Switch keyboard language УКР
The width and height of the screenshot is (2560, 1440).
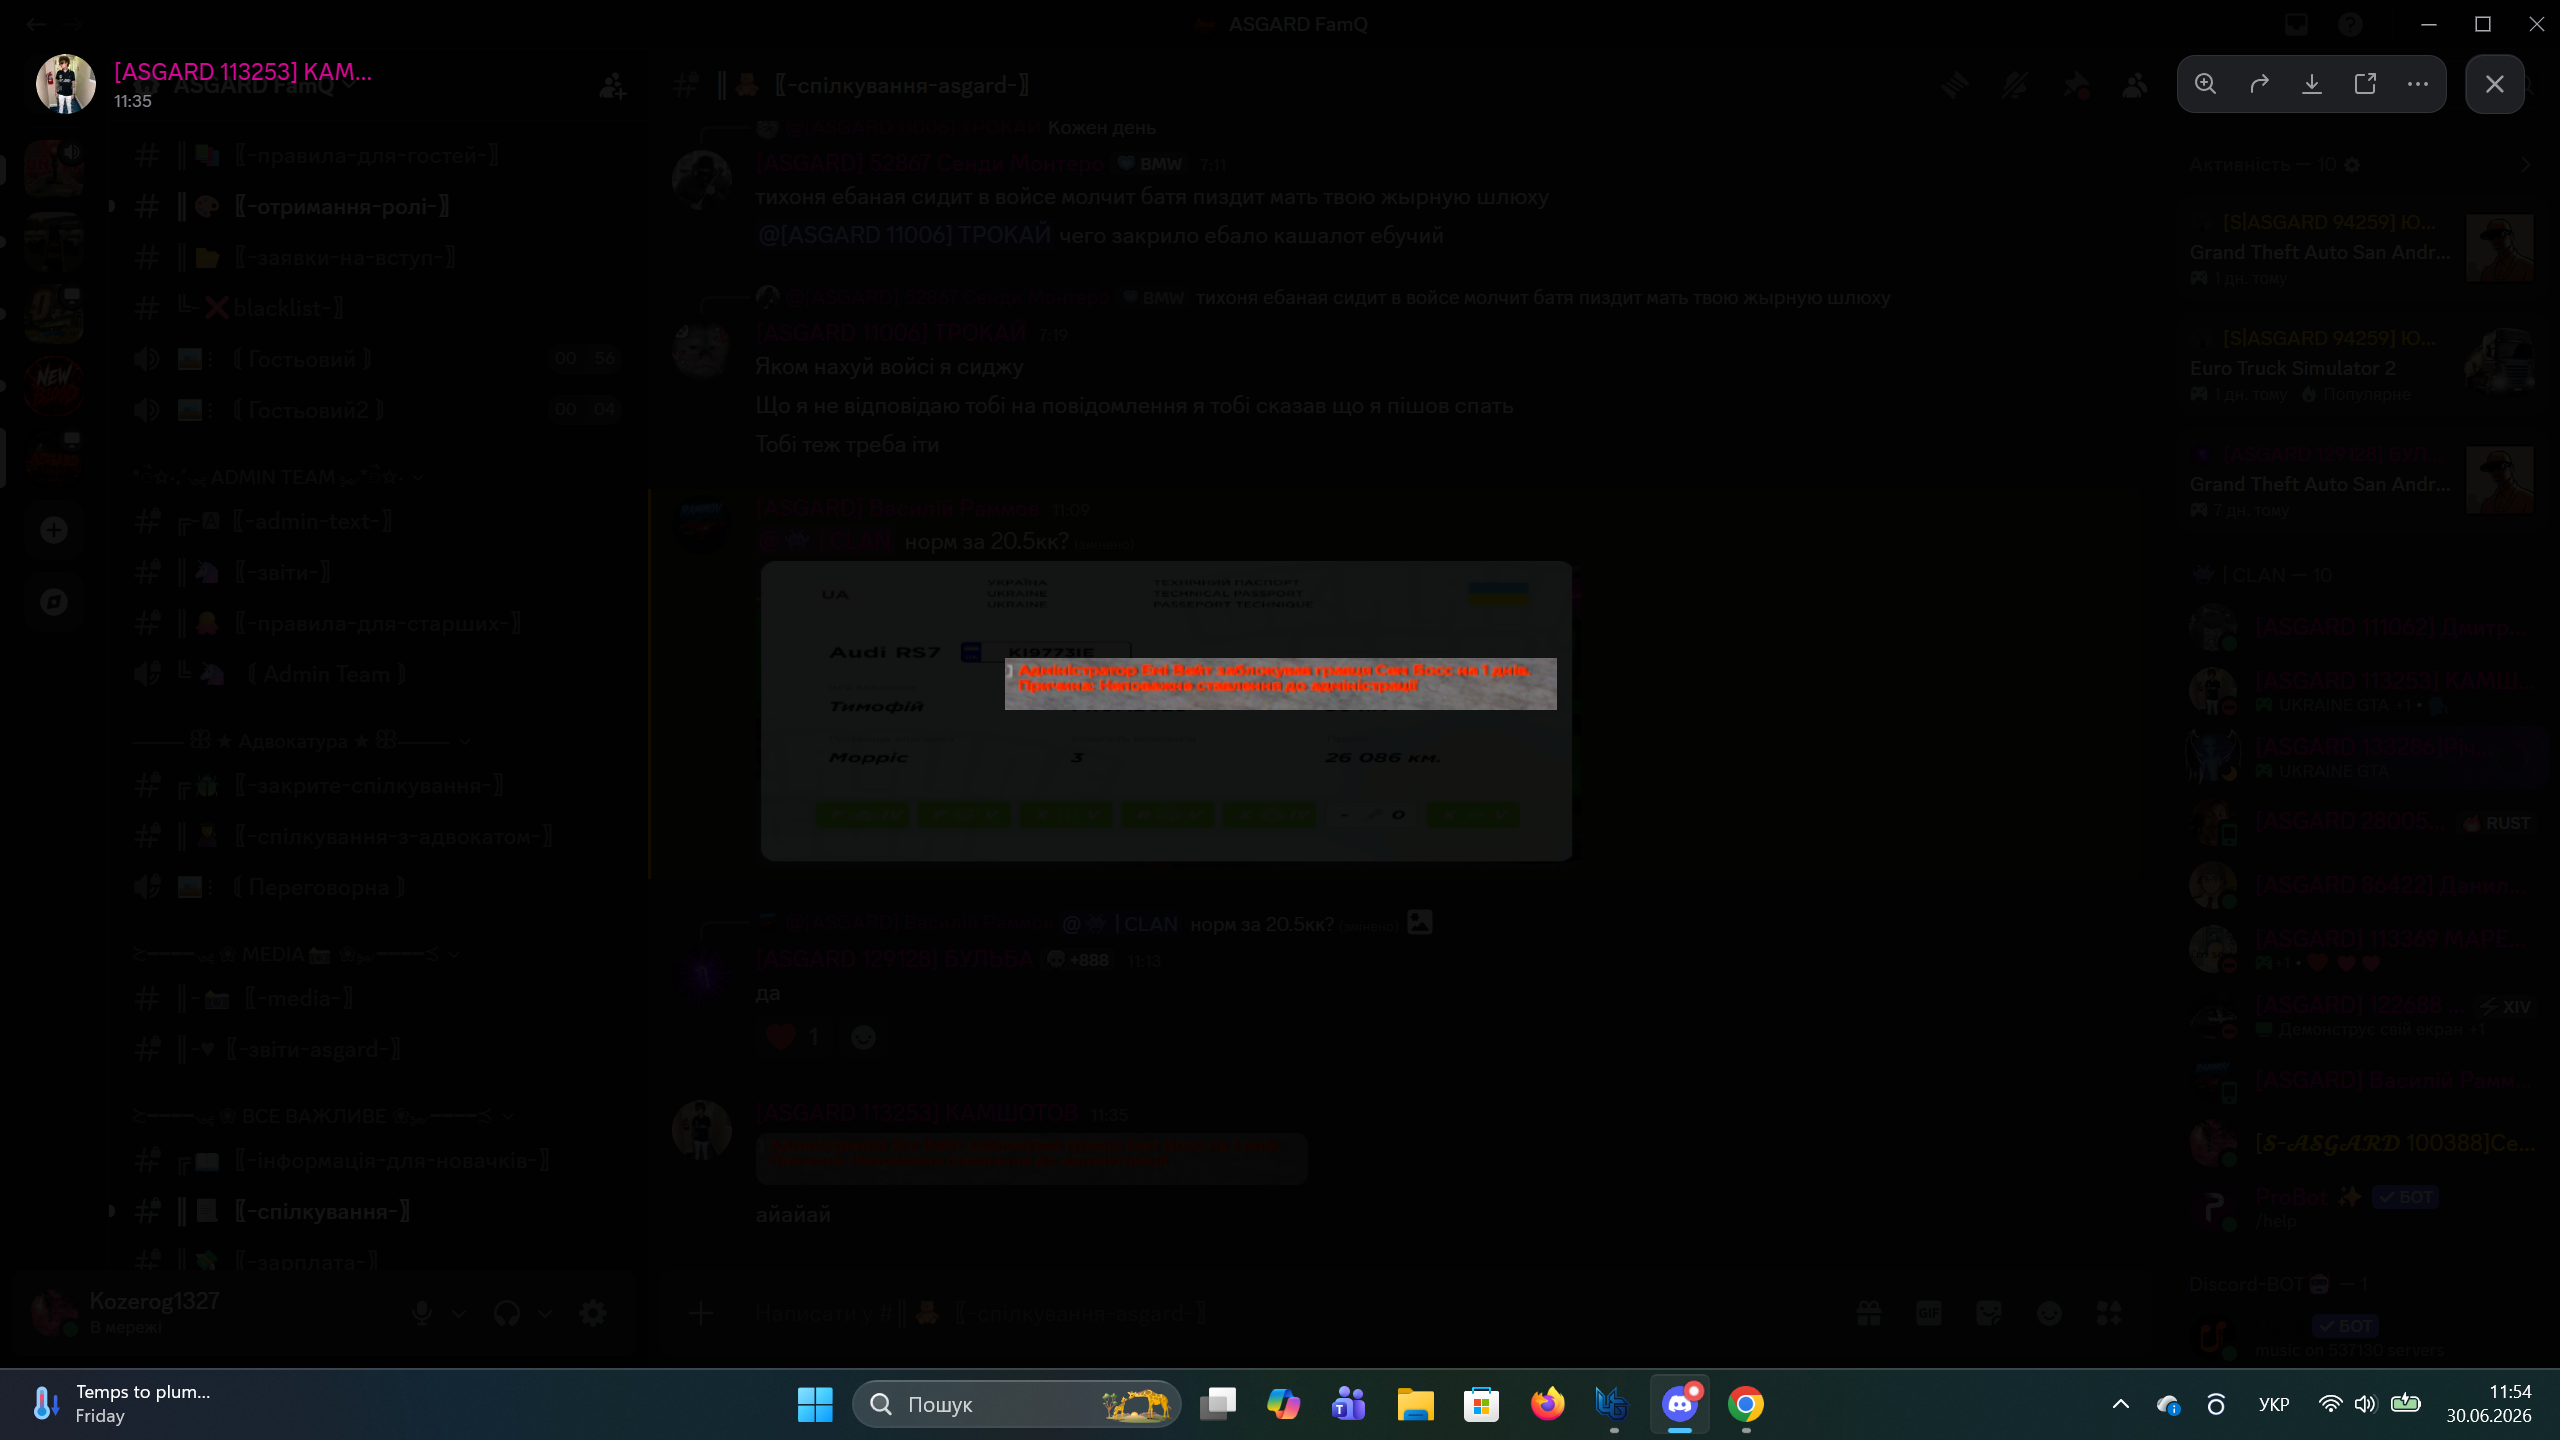click(2274, 1404)
